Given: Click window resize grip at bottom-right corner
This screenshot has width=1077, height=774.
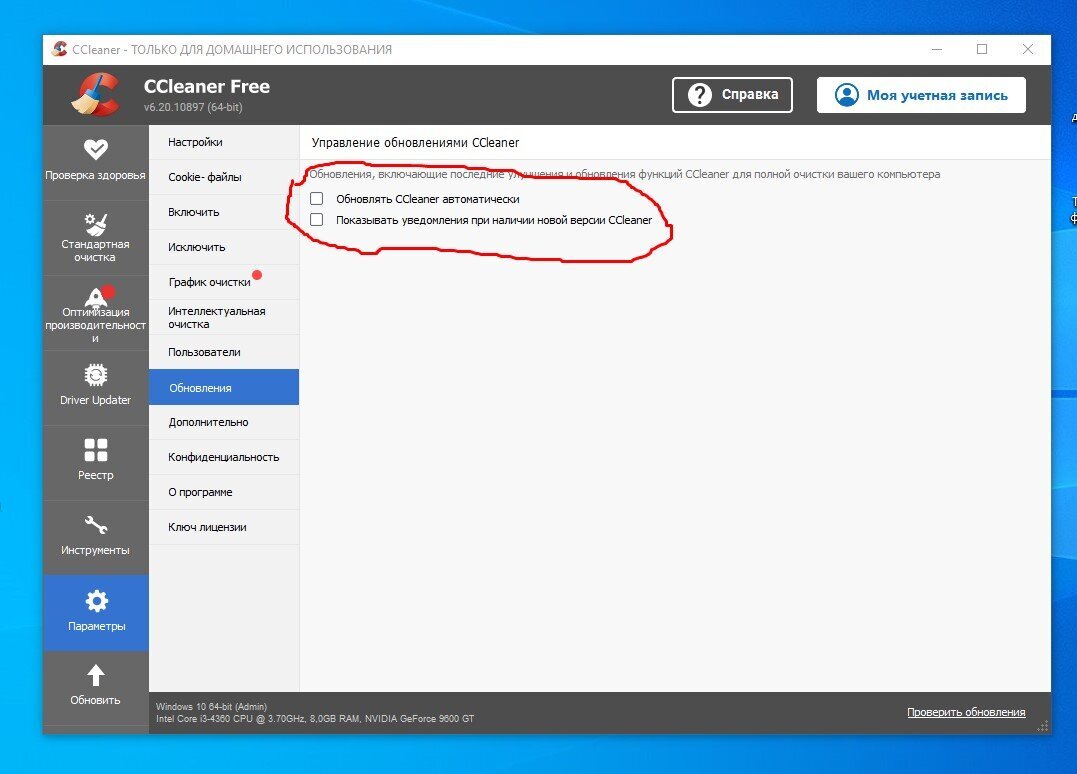Looking at the screenshot, I should pyautogui.click(x=1043, y=726).
